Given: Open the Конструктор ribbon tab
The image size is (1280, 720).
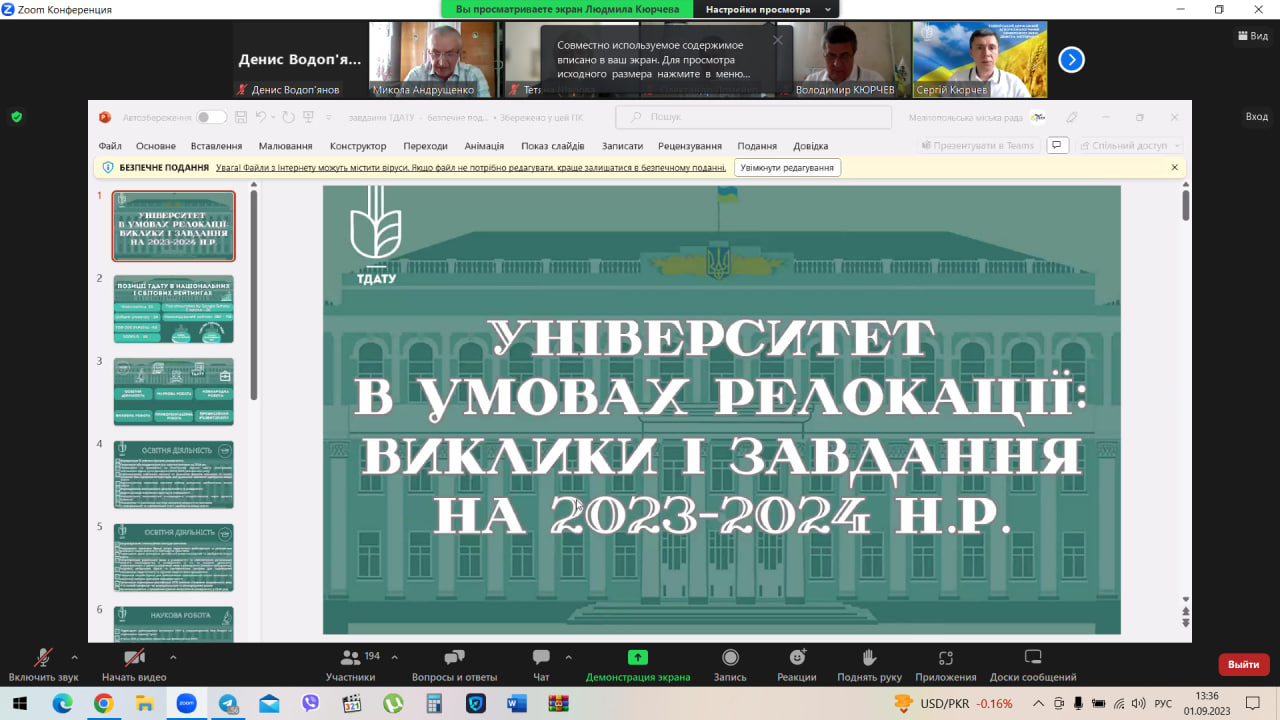Looking at the screenshot, I should point(357,146).
